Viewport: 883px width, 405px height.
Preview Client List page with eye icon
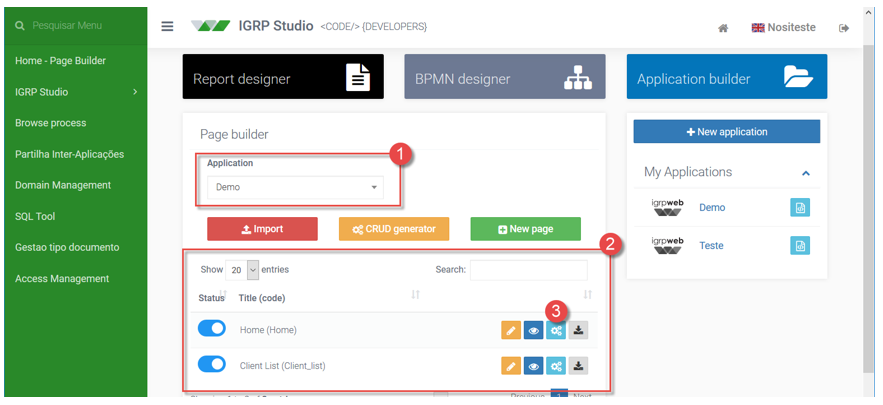(x=533, y=366)
